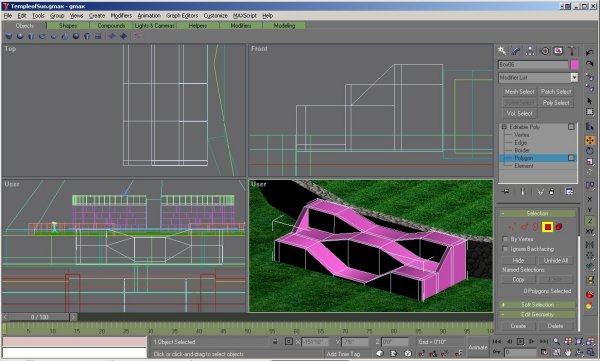Click the Element sub-object selection icon

[x=559, y=227]
